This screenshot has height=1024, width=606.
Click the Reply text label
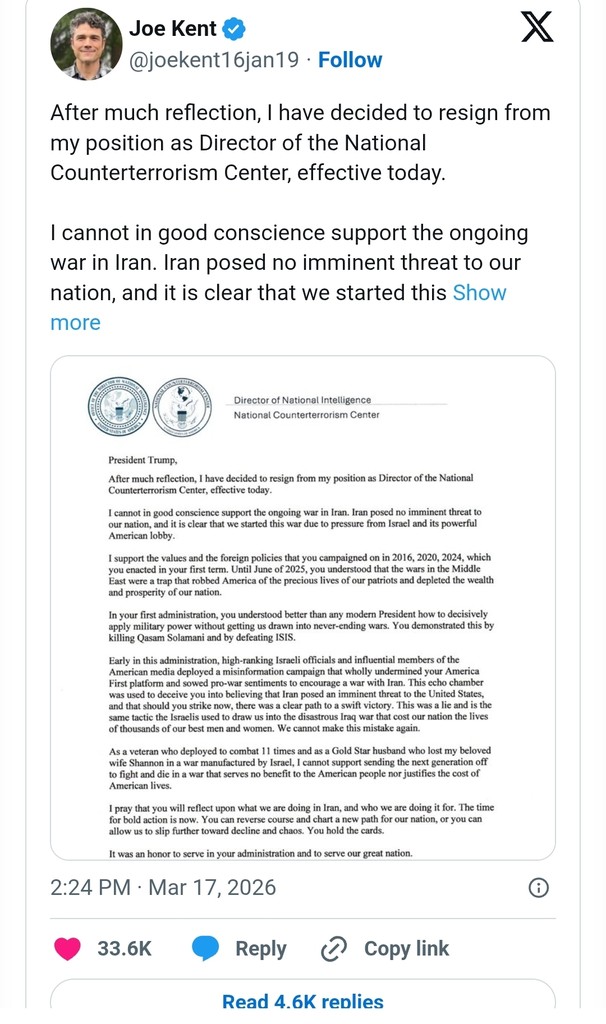point(261,948)
